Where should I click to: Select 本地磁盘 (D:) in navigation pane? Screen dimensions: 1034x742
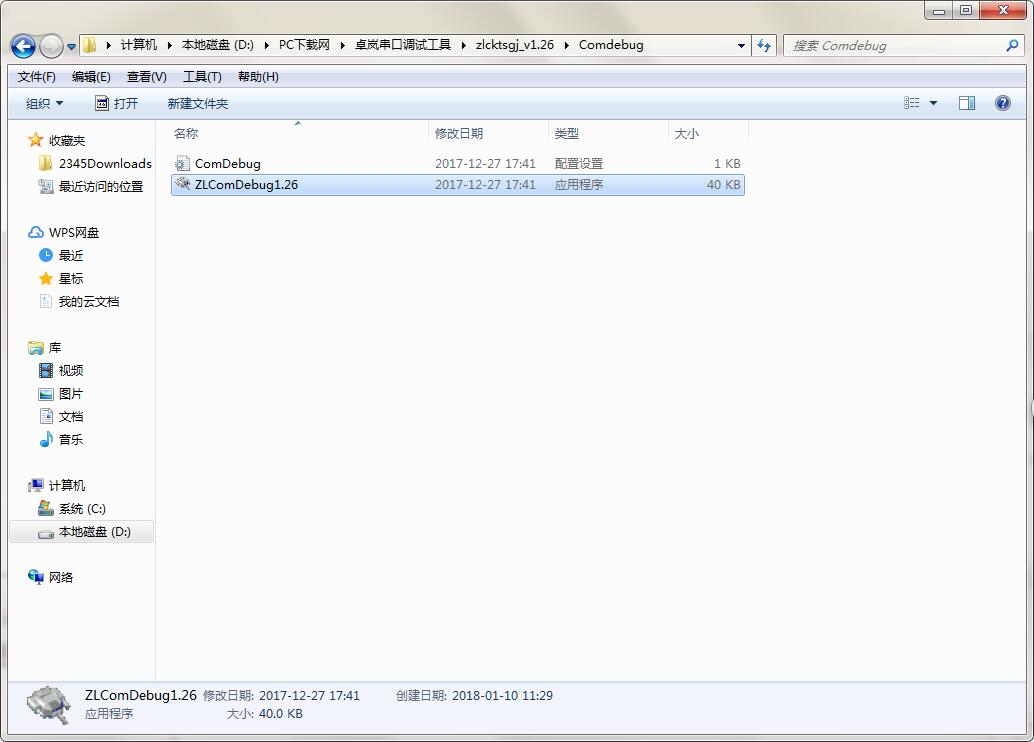[x=94, y=532]
